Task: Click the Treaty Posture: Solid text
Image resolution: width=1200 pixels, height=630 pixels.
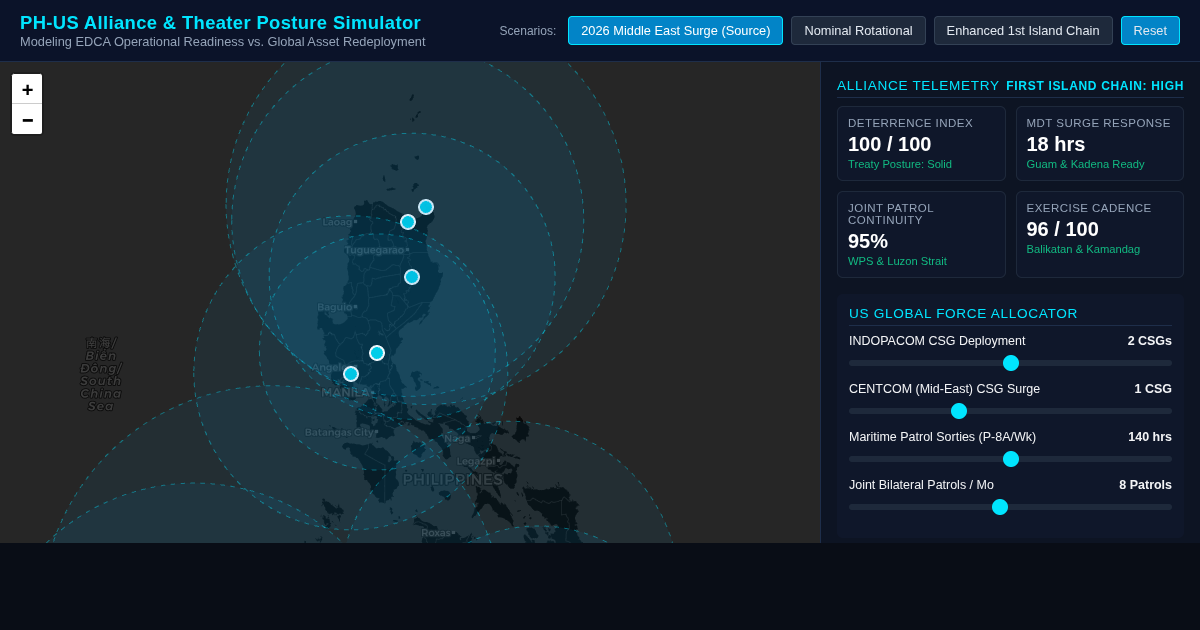Action: 900,164
